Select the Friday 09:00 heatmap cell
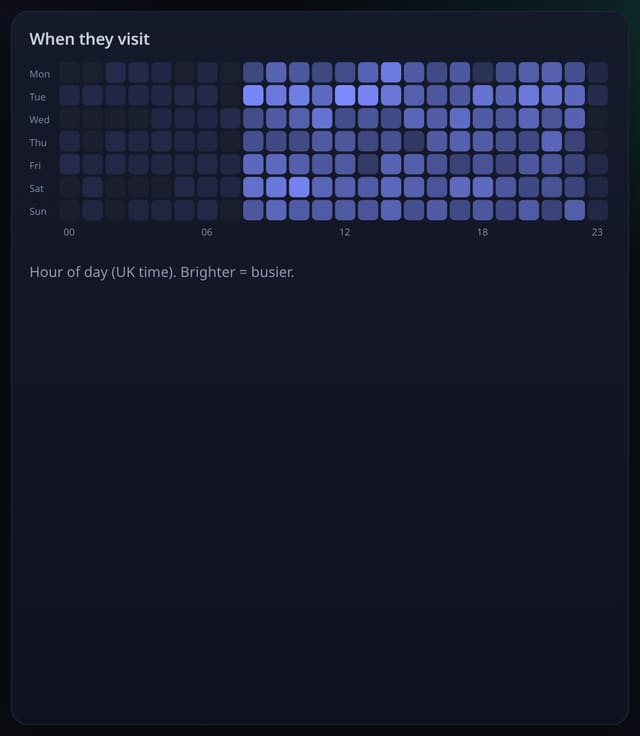The image size is (640, 736). pos(276,164)
